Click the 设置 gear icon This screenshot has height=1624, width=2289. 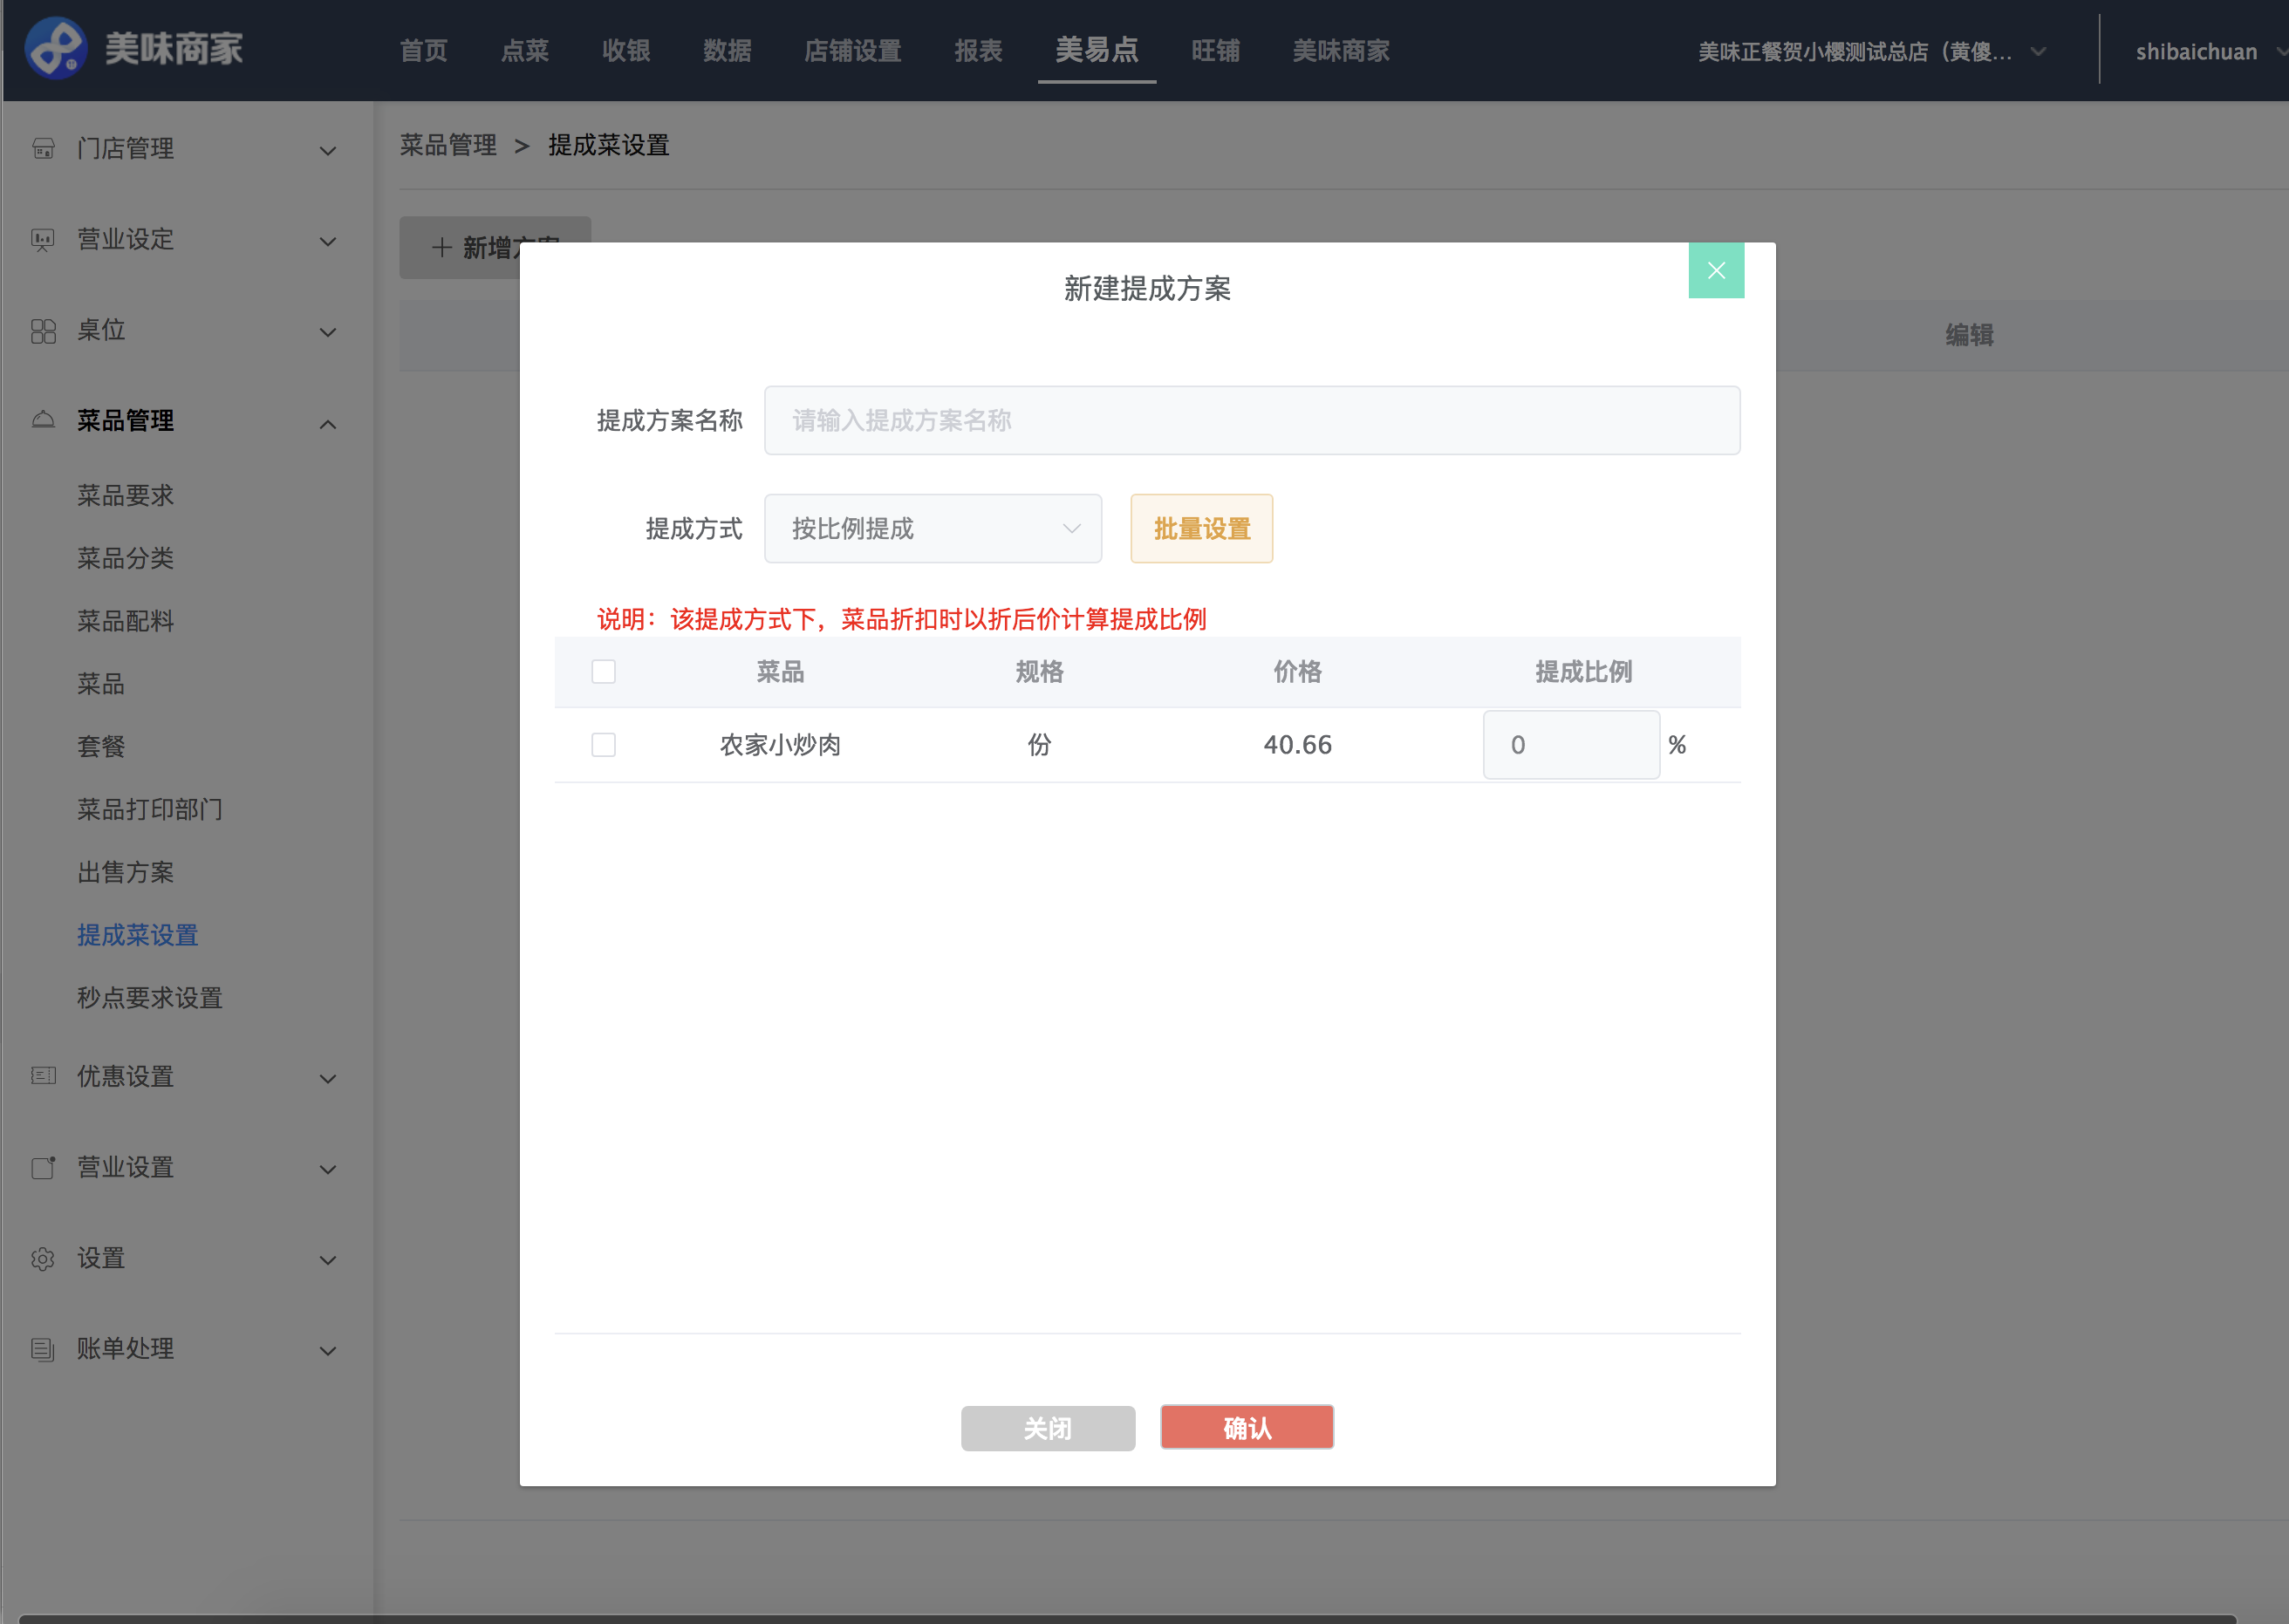click(x=43, y=1258)
